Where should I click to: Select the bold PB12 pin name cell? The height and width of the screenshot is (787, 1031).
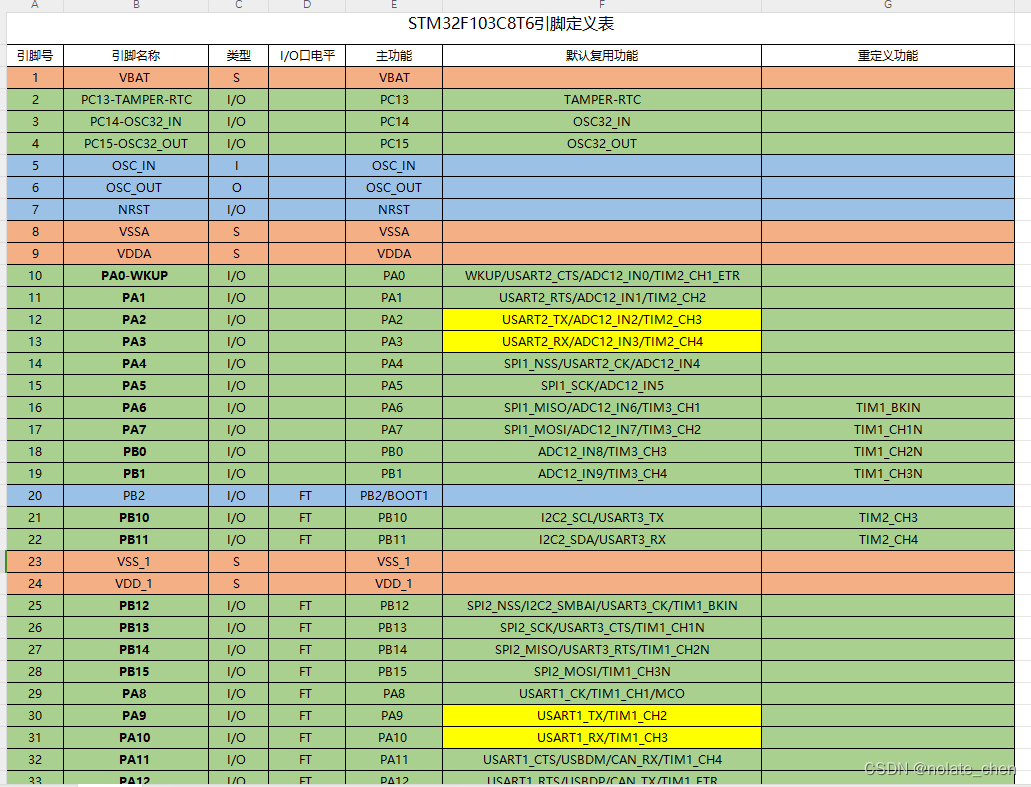click(x=136, y=606)
